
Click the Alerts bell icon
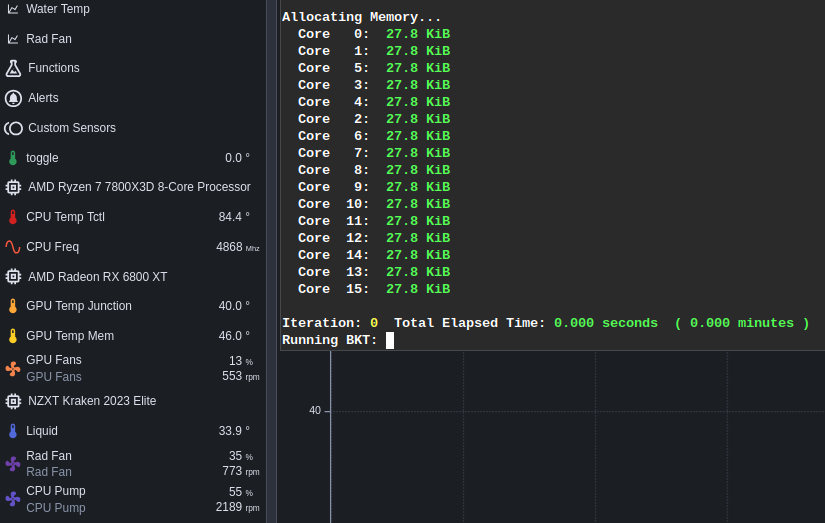click(x=13, y=98)
